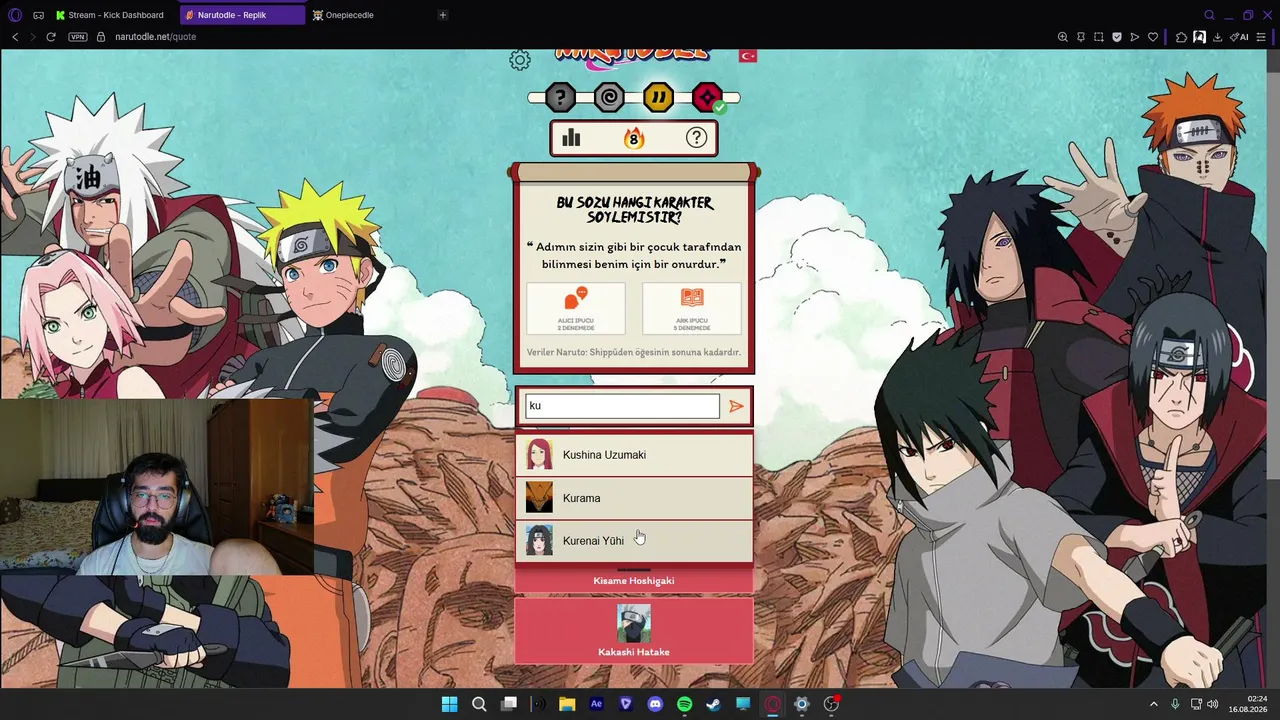Click the pin icon in address bar
This screenshot has height=720, width=1280.
1081,37
